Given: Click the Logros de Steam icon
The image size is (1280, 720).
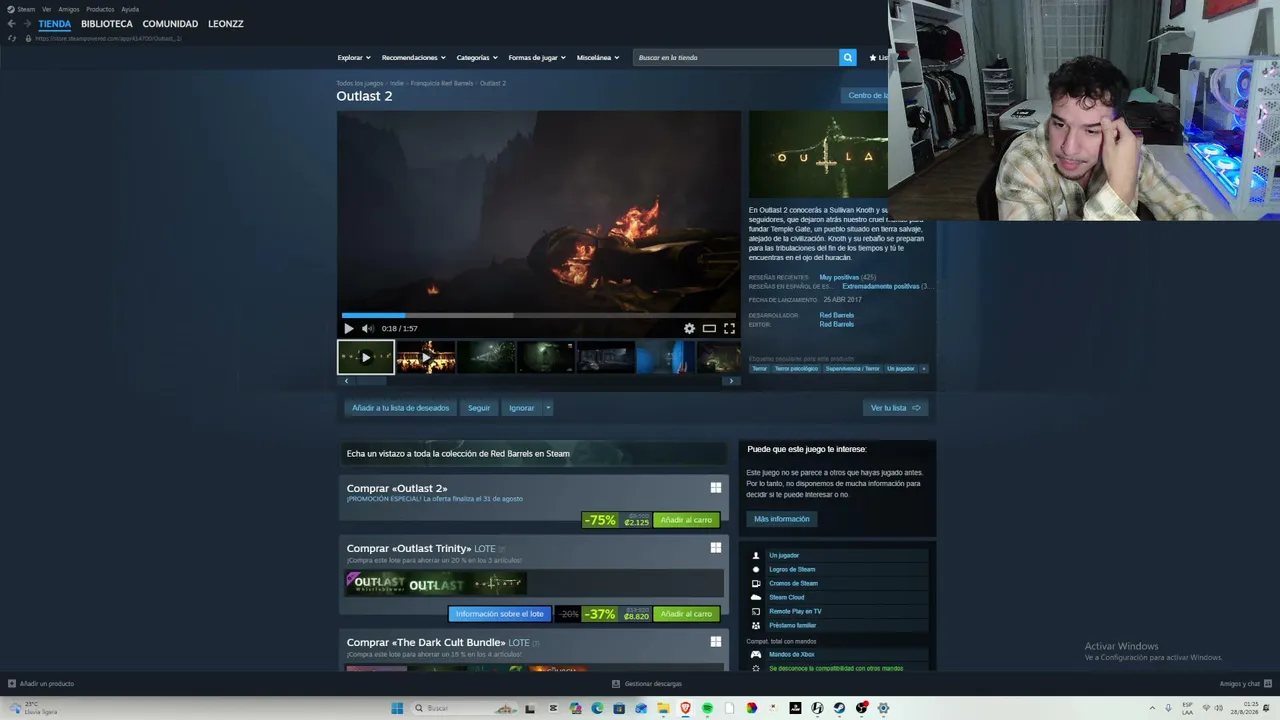Looking at the screenshot, I should 756,569.
